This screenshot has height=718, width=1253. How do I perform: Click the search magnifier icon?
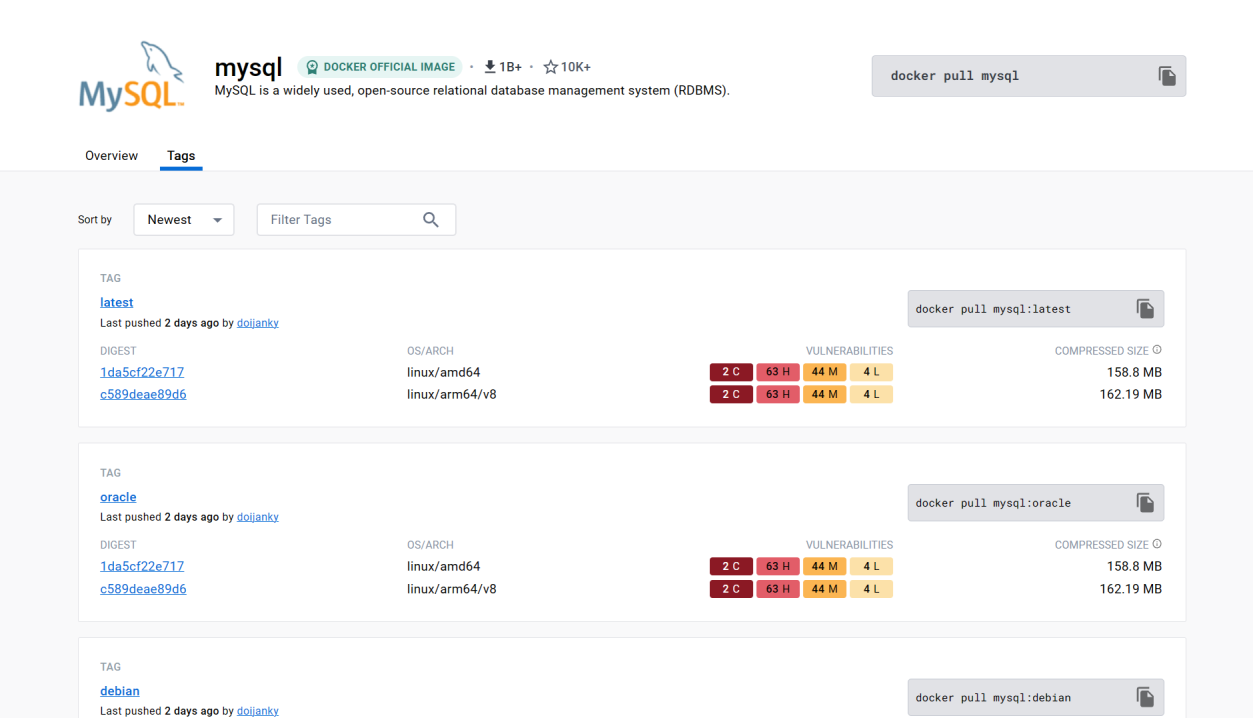pos(431,220)
